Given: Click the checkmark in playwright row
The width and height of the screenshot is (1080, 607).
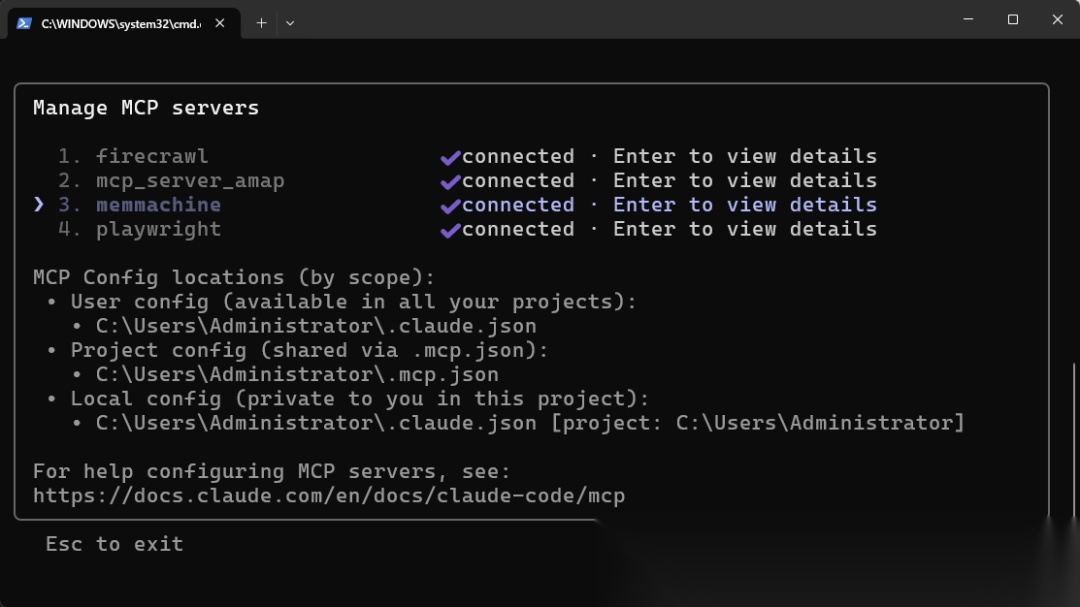Looking at the screenshot, I should click(x=450, y=230).
